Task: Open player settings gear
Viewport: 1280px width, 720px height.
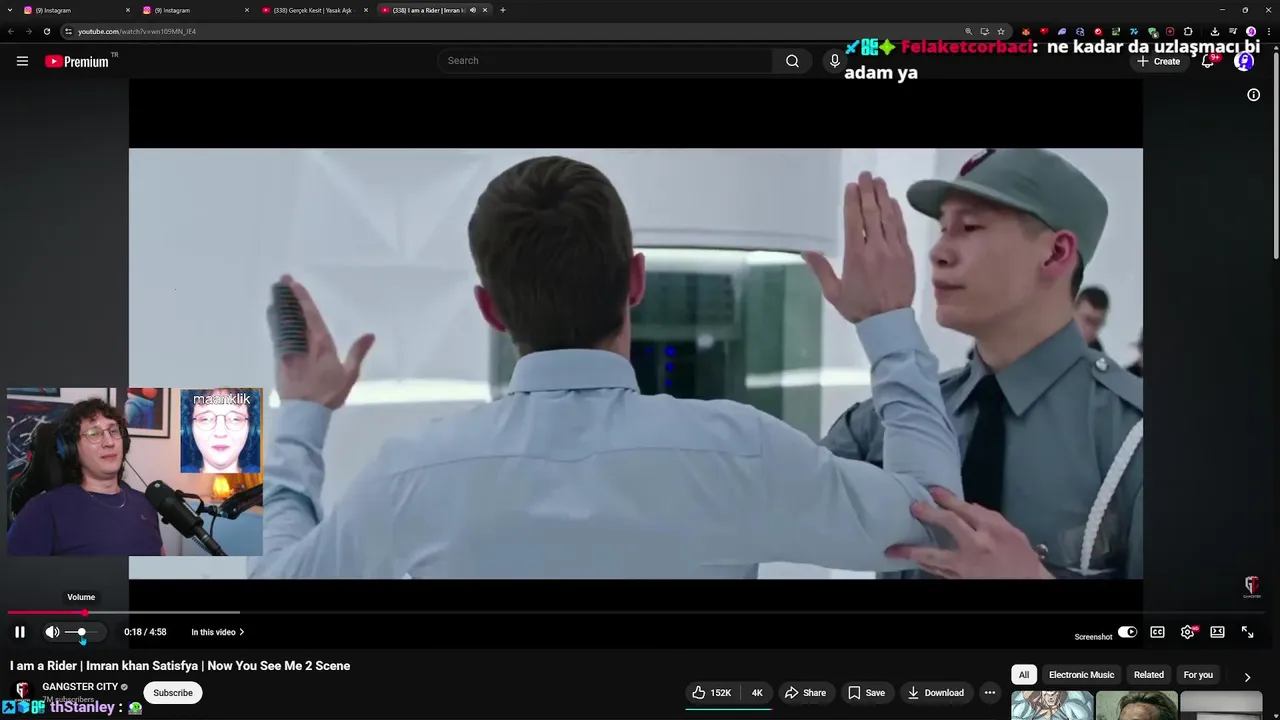Action: 1187,632
